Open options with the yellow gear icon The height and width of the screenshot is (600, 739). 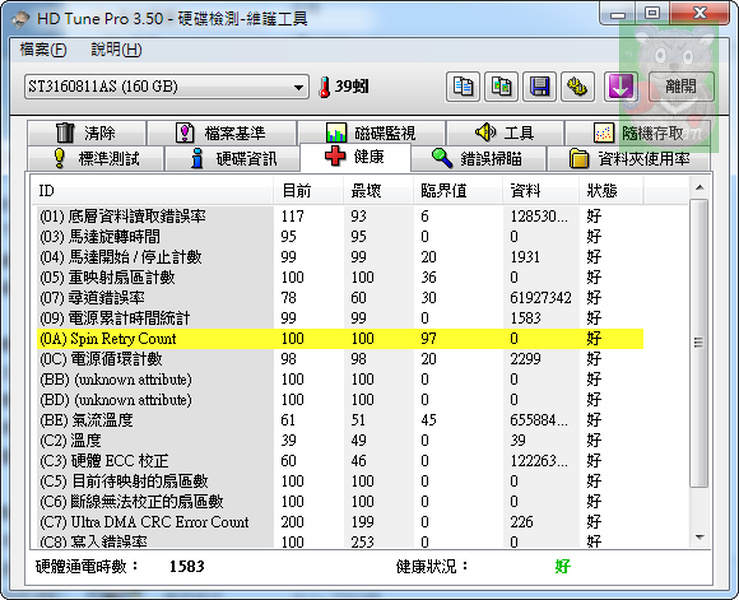pos(577,87)
